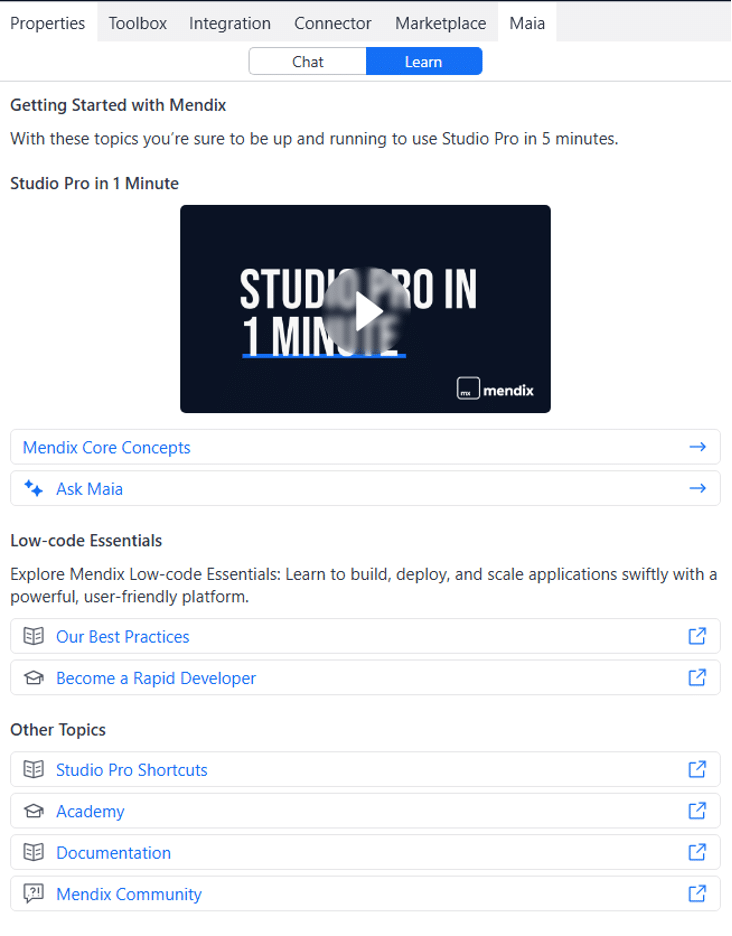Select the Learn toggle button
The height and width of the screenshot is (936, 732).
click(423, 62)
